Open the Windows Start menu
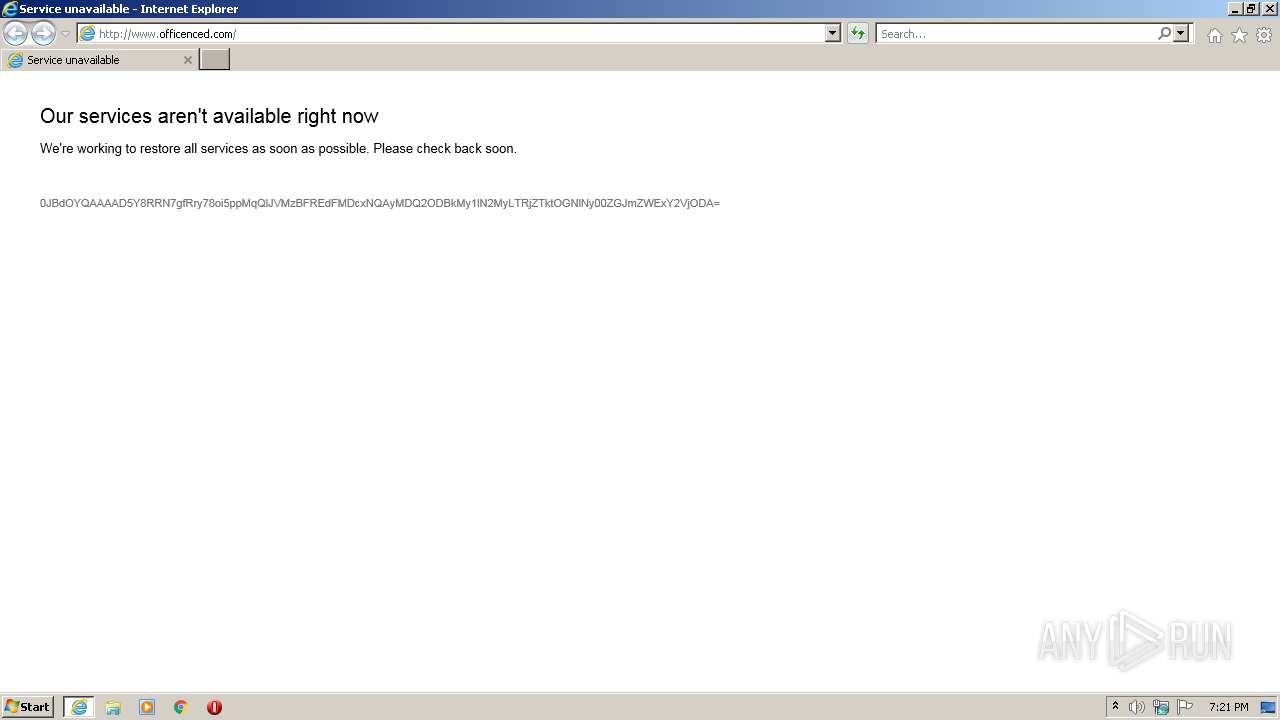 pyautogui.click(x=28, y=706)
